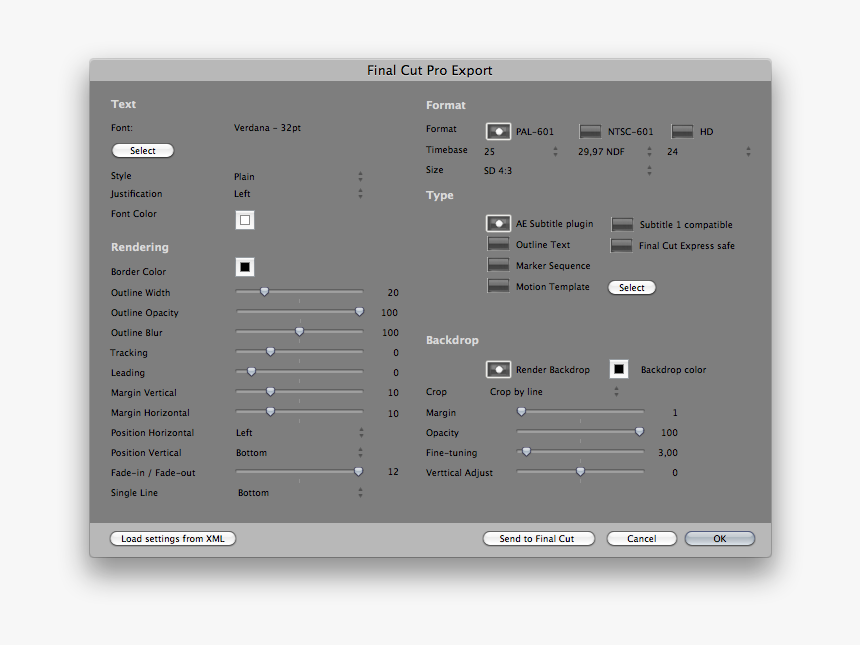Choose the HD format option
860x645 pixels.
(682, 132)
